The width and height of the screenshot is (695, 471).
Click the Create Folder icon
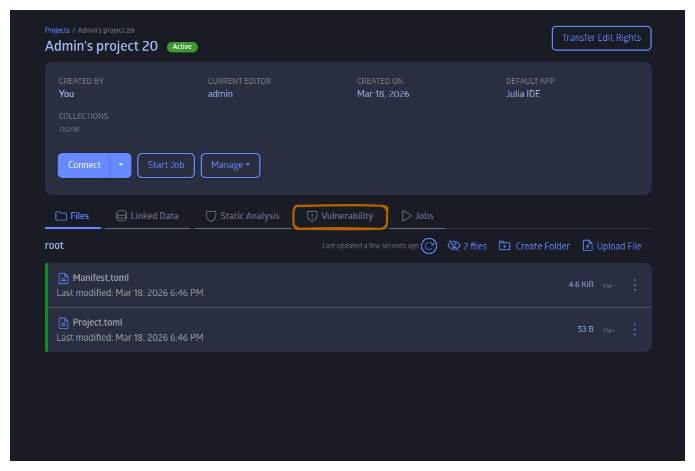coord(504,245)
